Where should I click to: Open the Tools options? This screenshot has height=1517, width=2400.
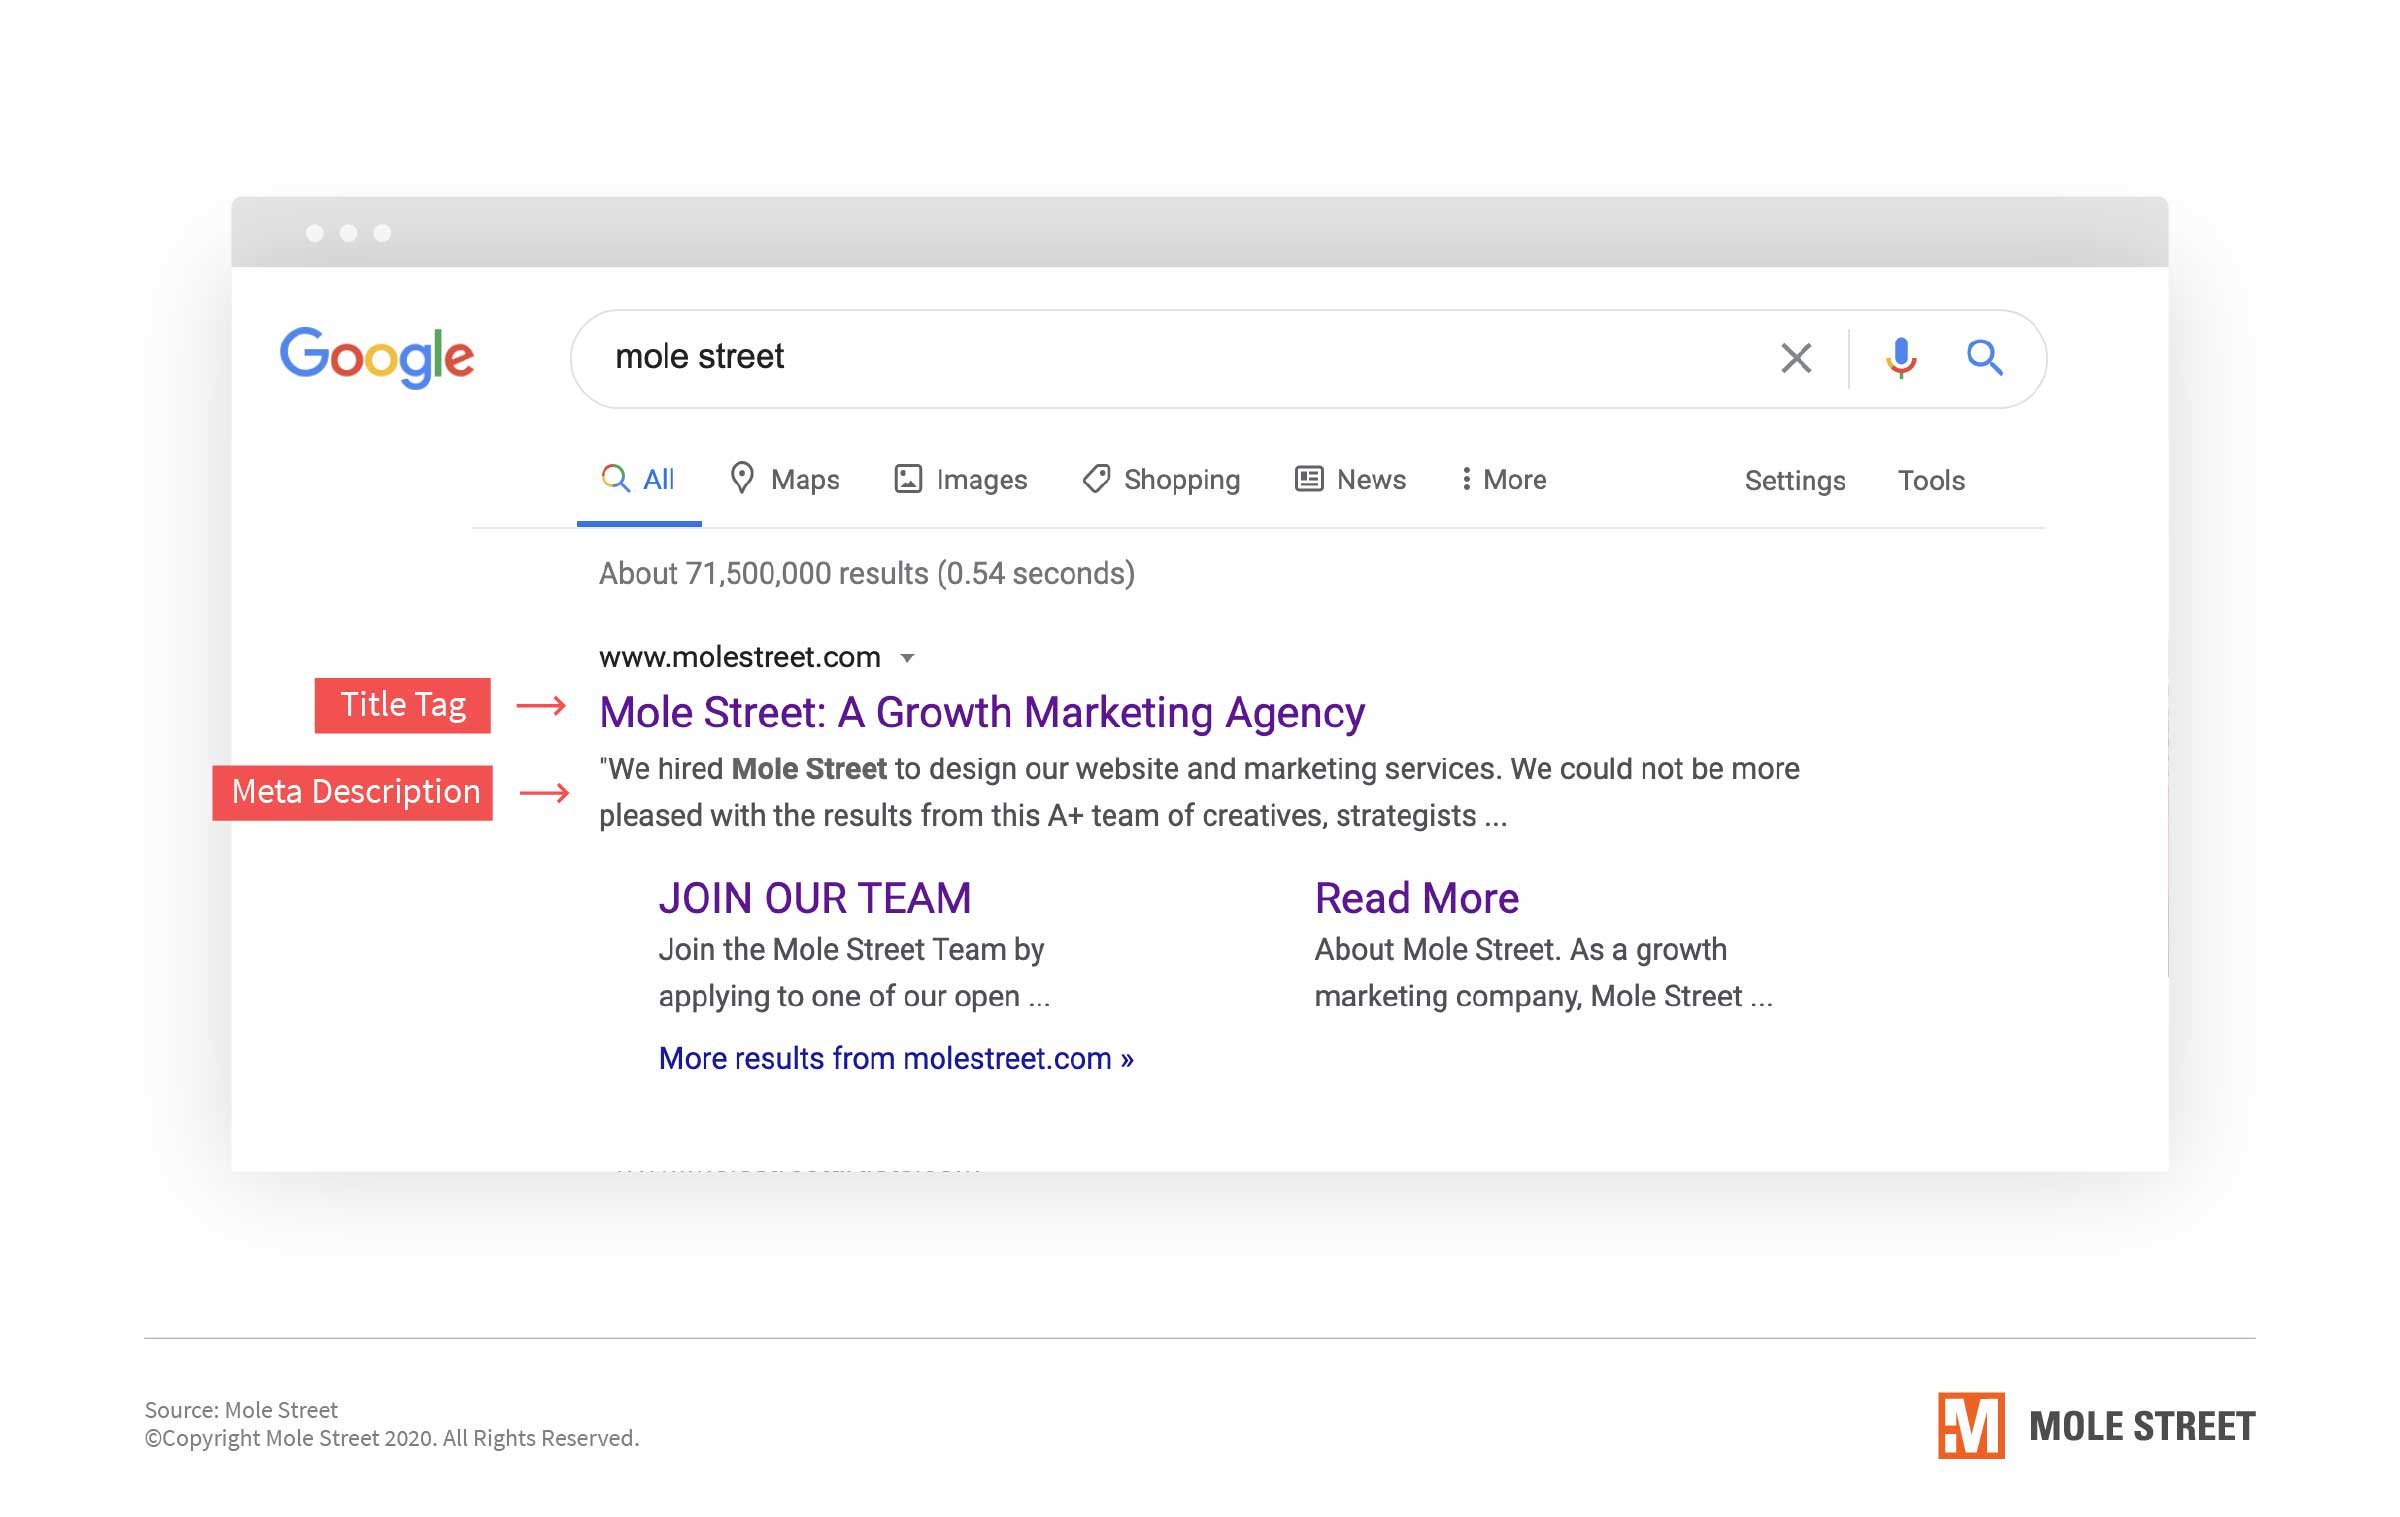(1931, 481)
